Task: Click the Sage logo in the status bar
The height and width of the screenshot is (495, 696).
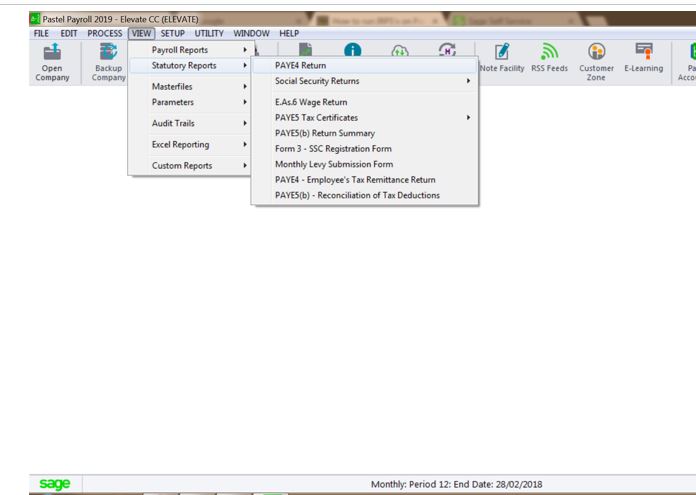Action: (x=54, y=484)
